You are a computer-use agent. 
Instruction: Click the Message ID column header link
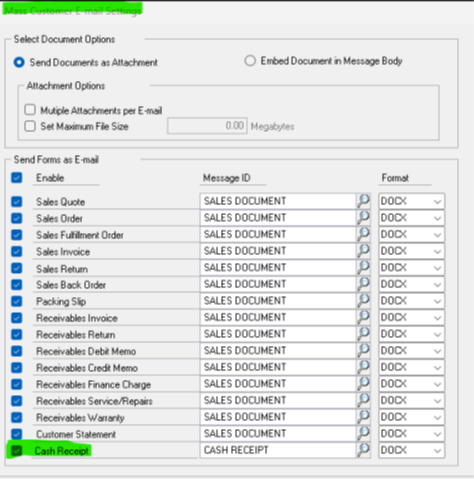point(227,178)
